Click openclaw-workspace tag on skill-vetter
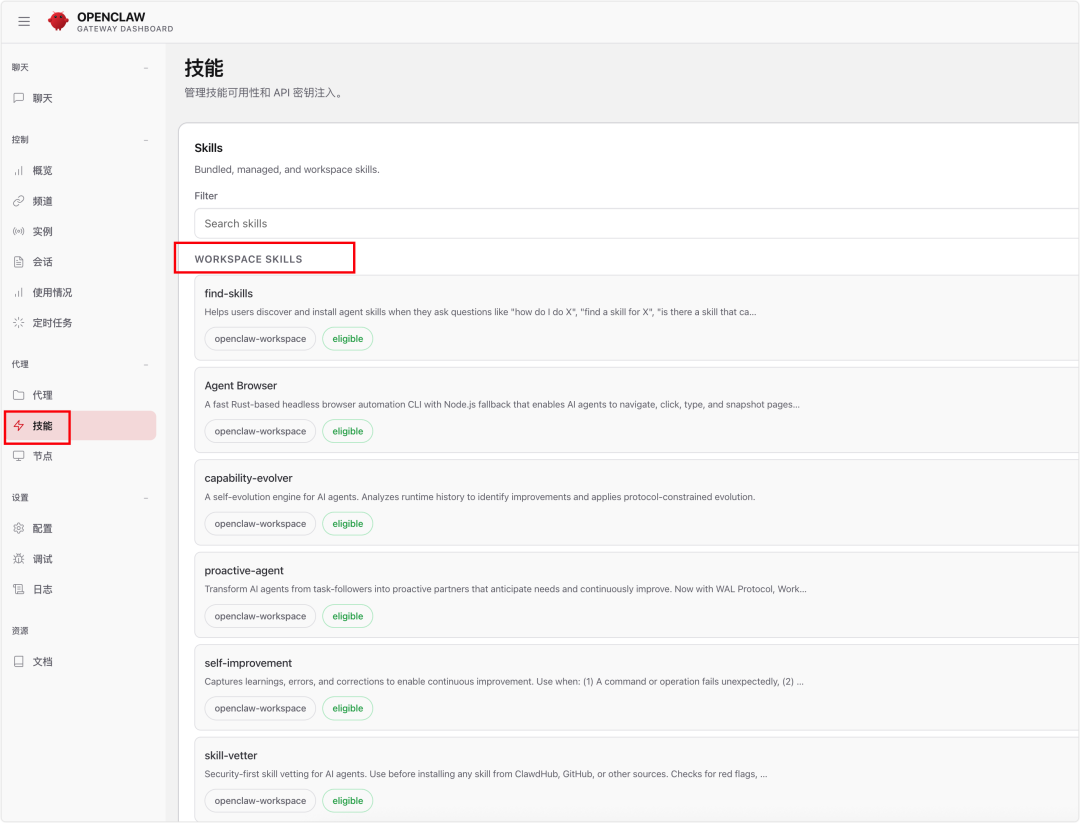Viewport: 1080px width, 823px height. (260, 801)
